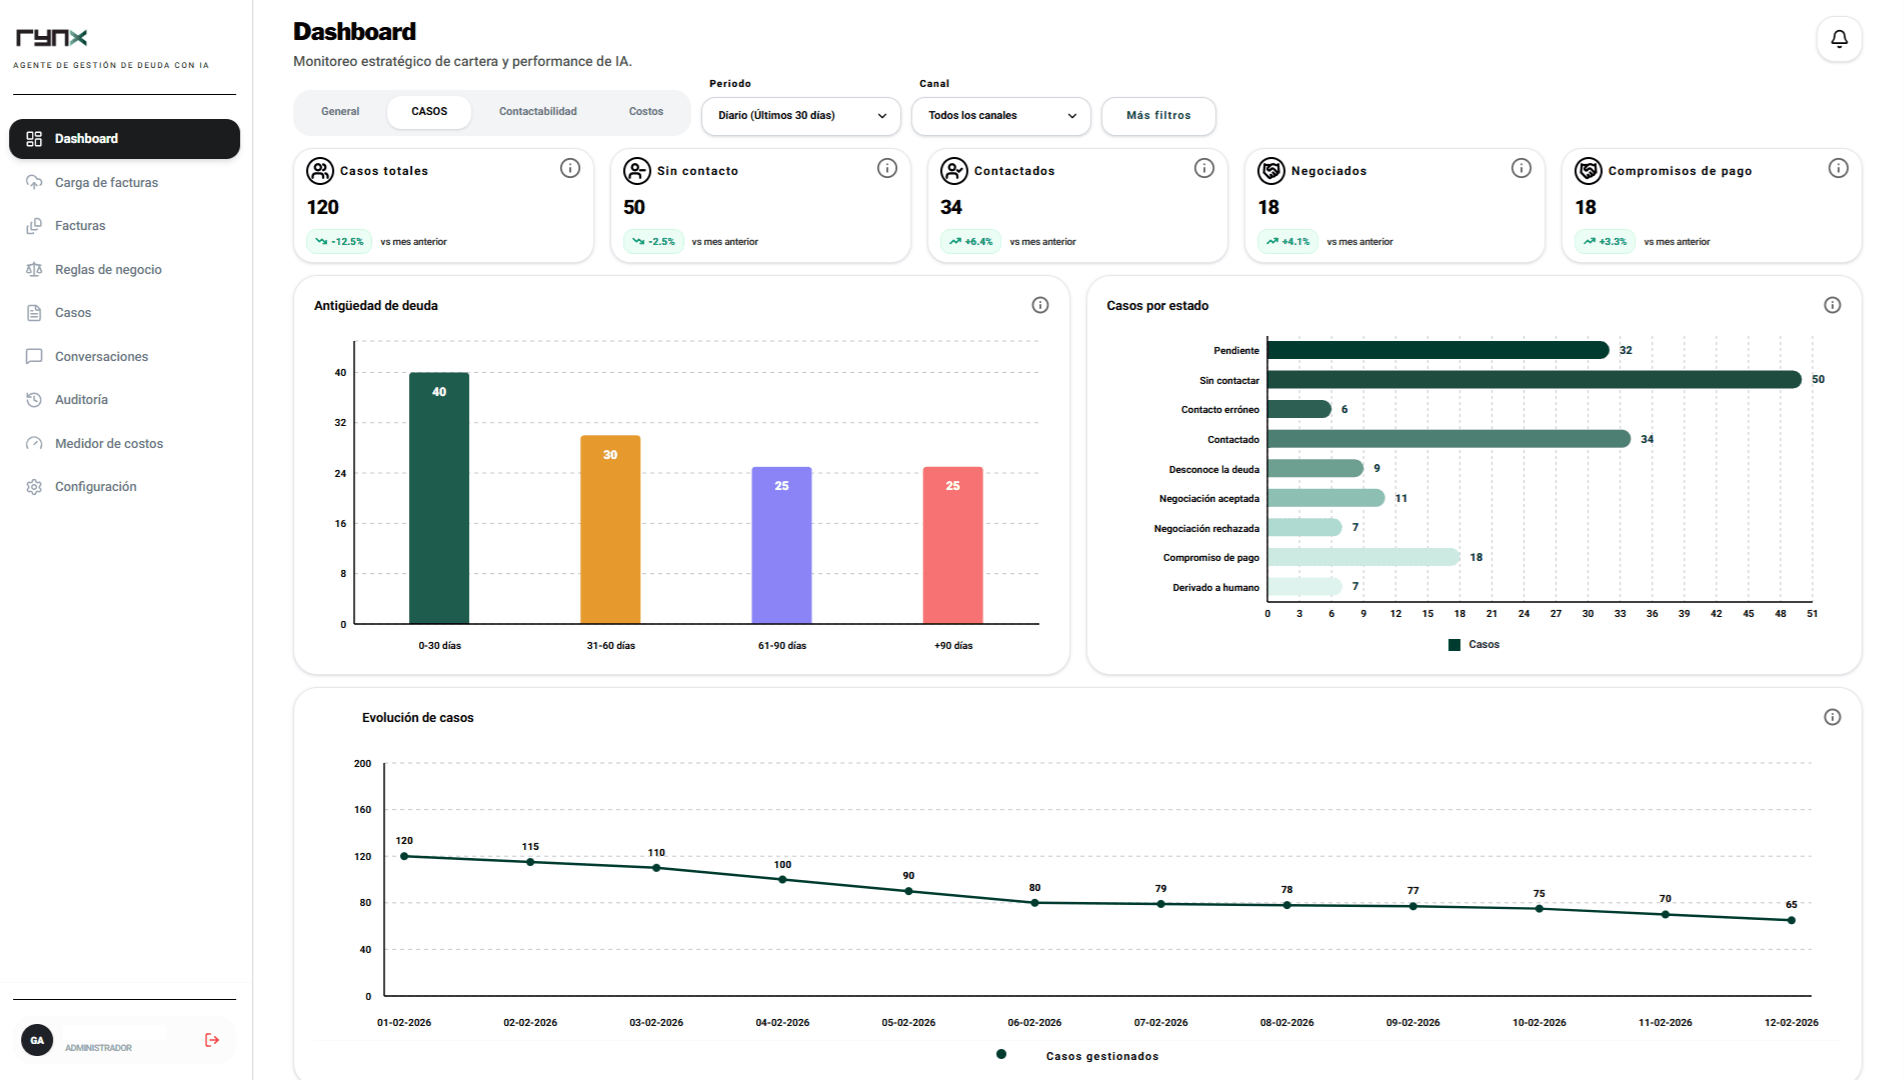Click the Reglas de negocio scales icon
Viewport: 1904px width, 1080px height.
tap(34, 269)
